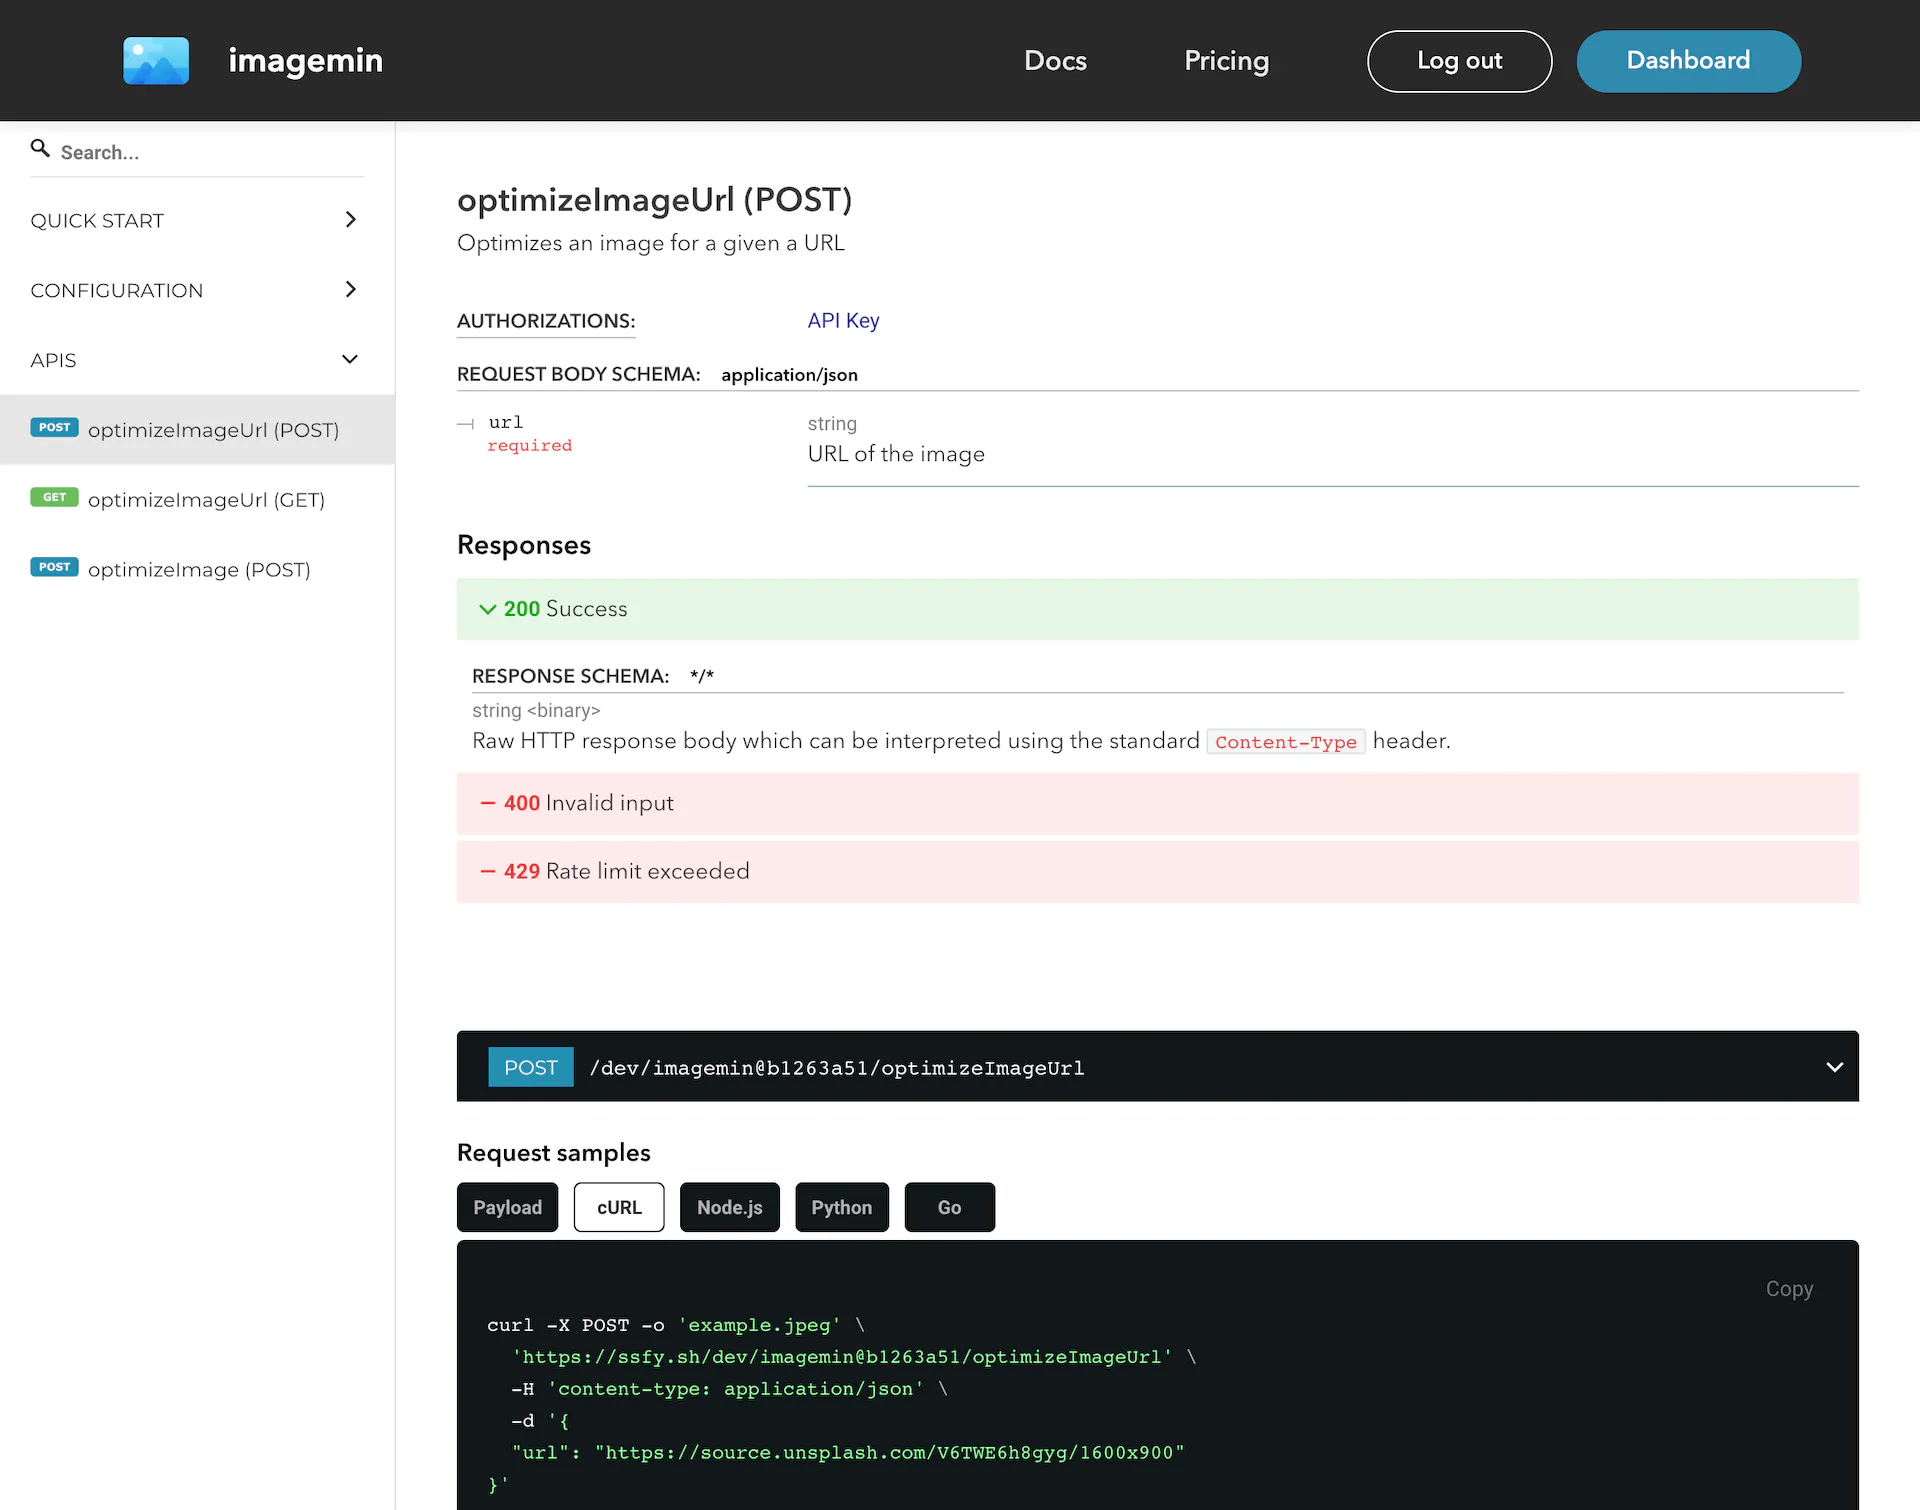Click POST badge beside optimizeImage sidebar item
Image resolution: width=1920 pixels, height=1510 pixels.
coord(54,568)
